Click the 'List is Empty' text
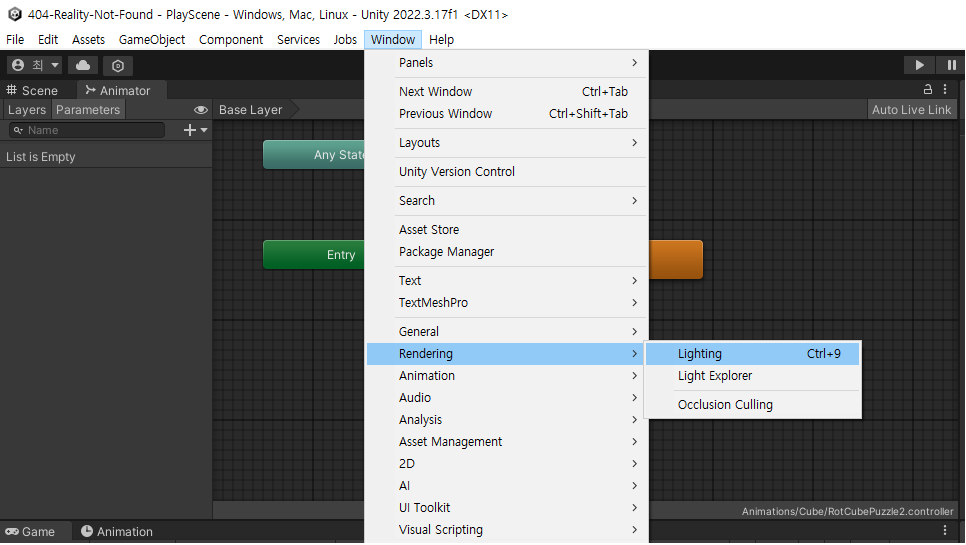The image size is (966, 545). [41, 157]
